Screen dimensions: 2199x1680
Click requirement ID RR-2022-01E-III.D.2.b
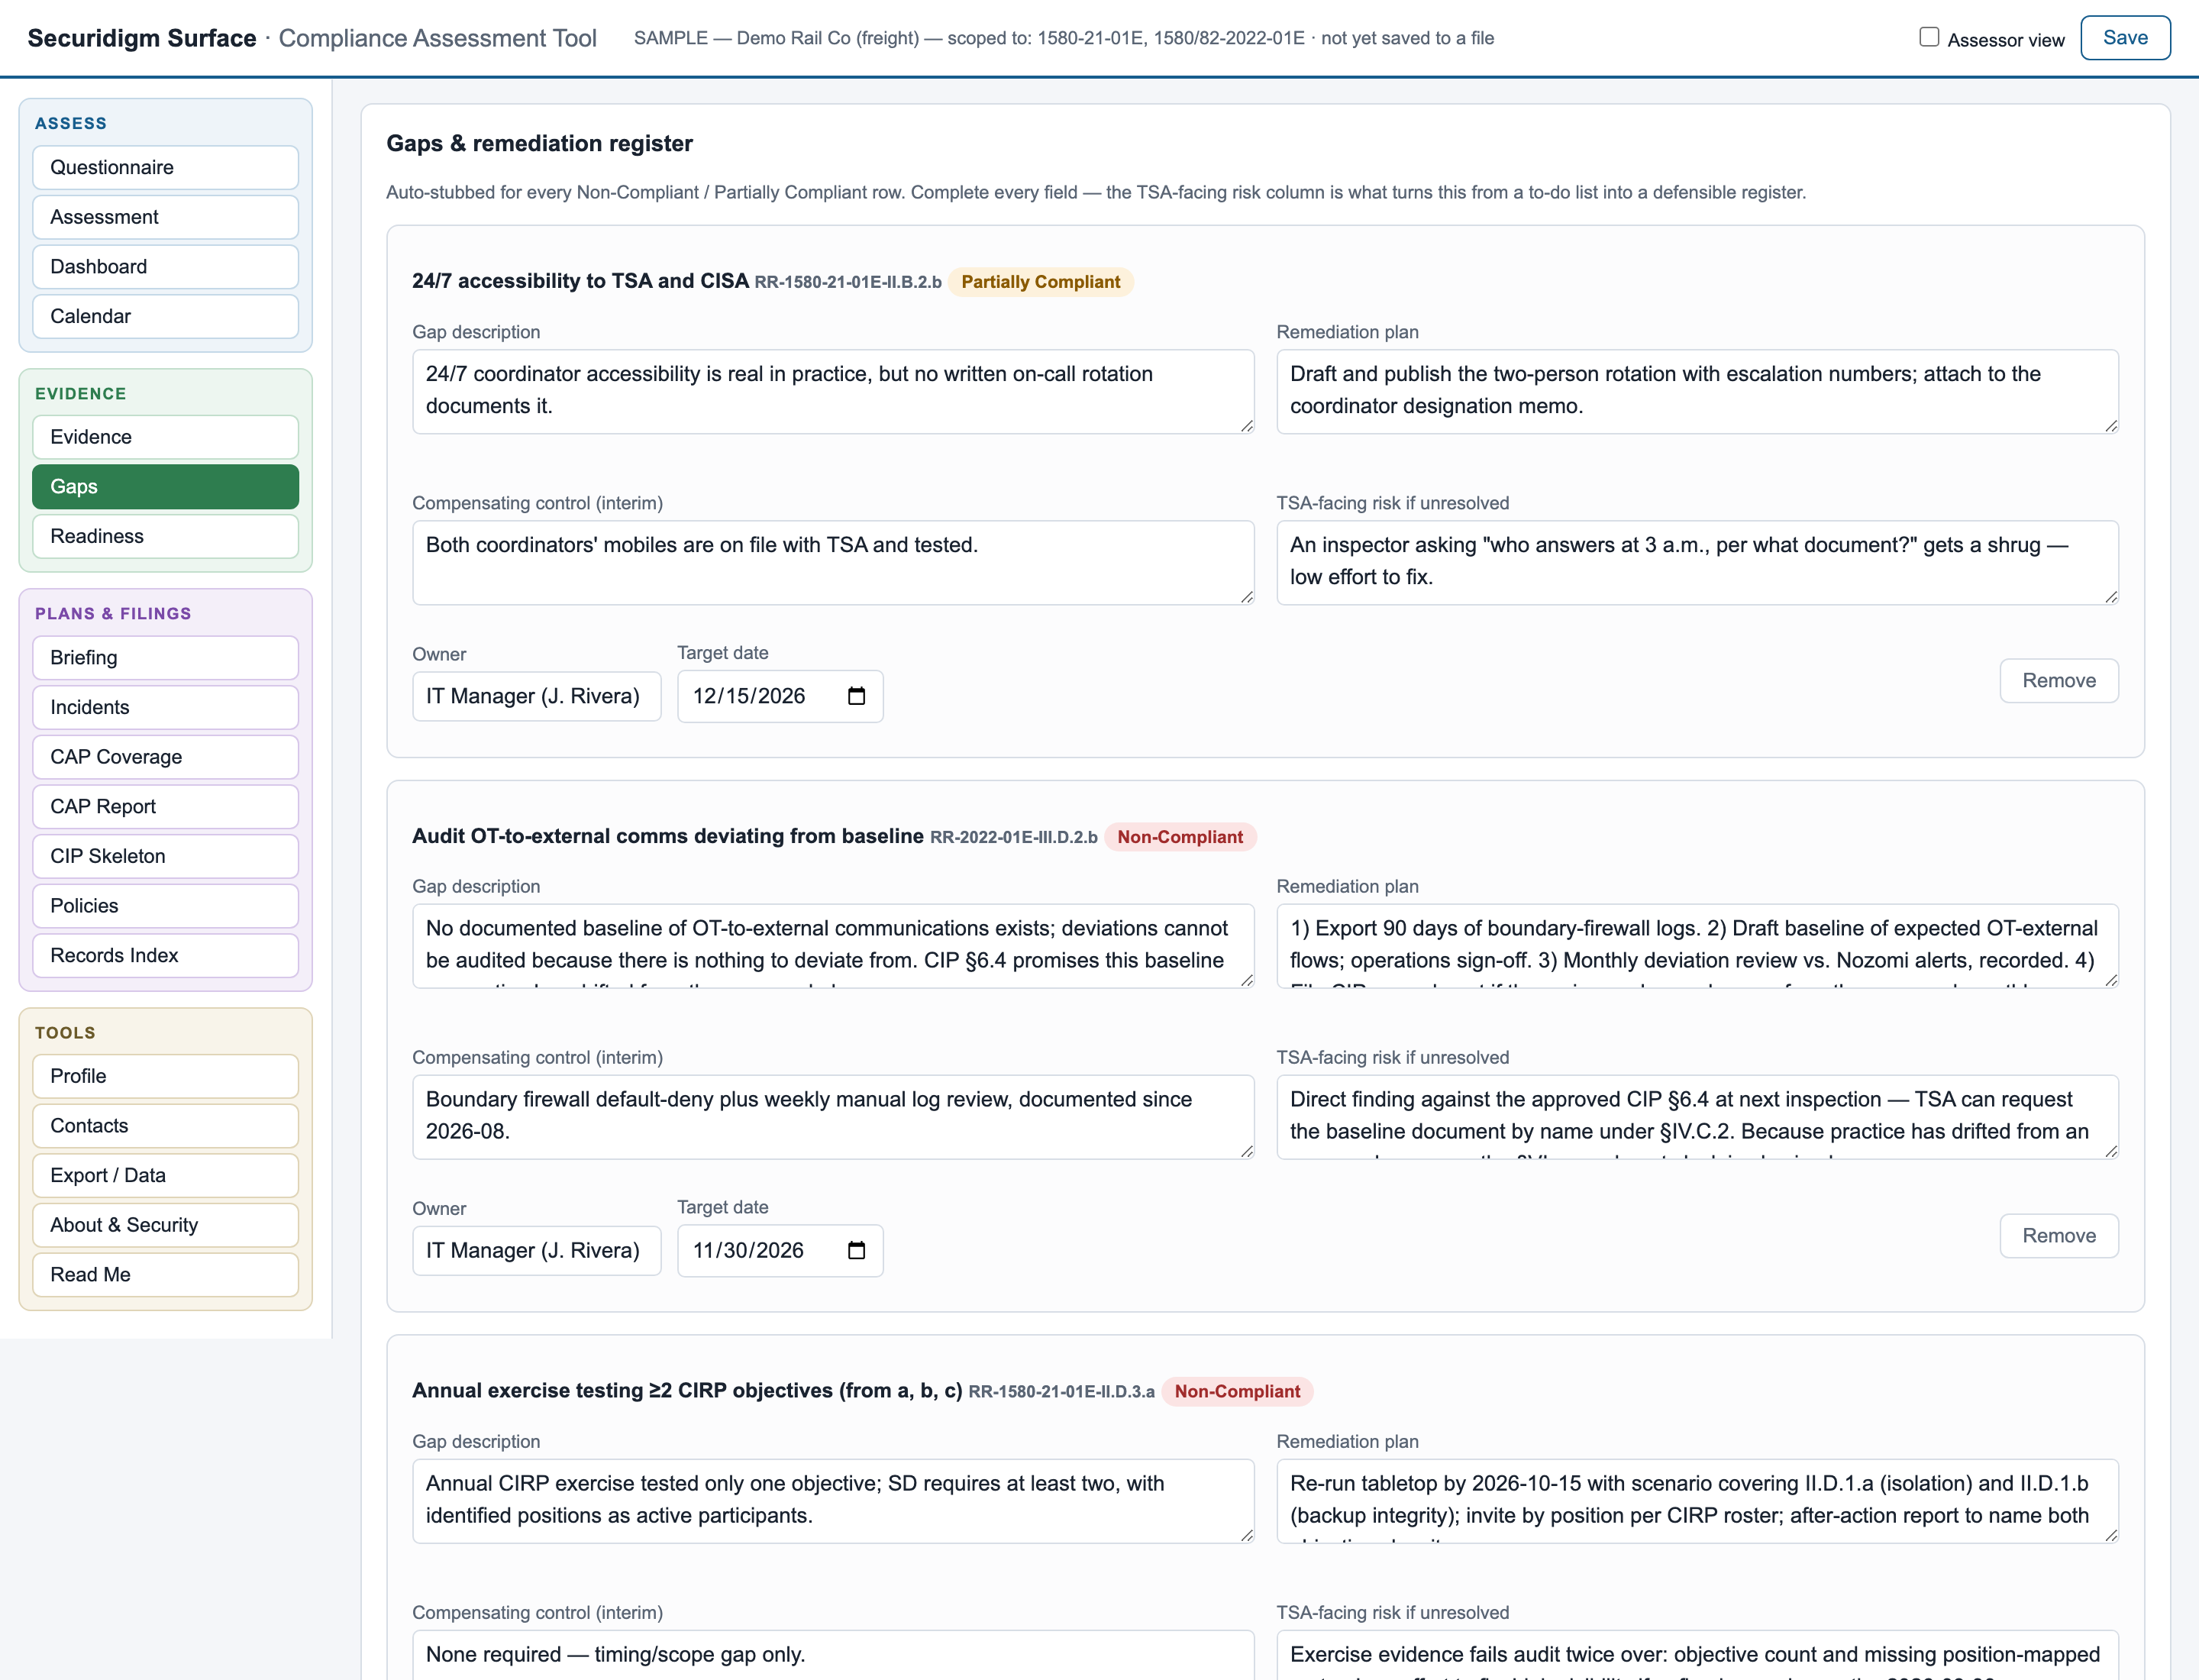click(1014, 837)
